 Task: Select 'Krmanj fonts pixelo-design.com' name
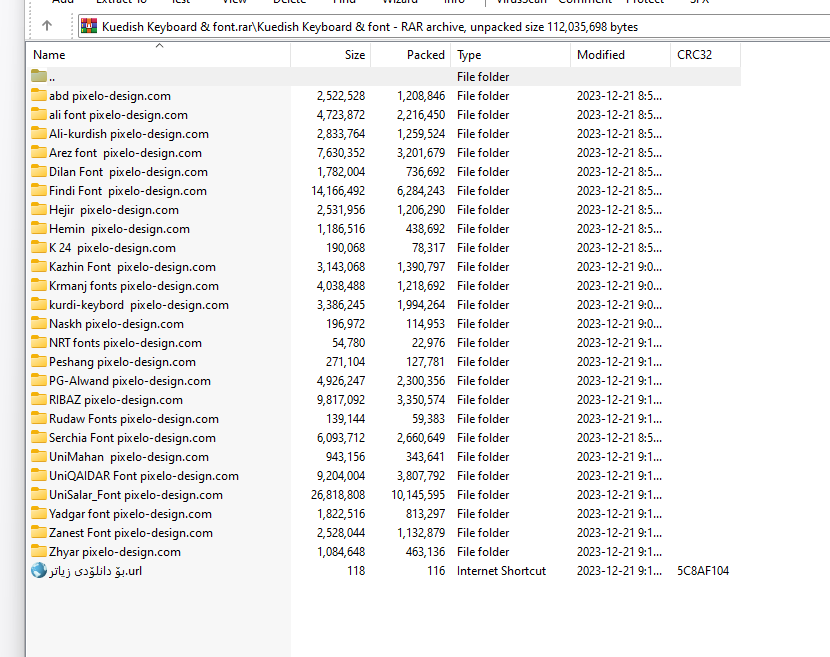pos(134,286)
